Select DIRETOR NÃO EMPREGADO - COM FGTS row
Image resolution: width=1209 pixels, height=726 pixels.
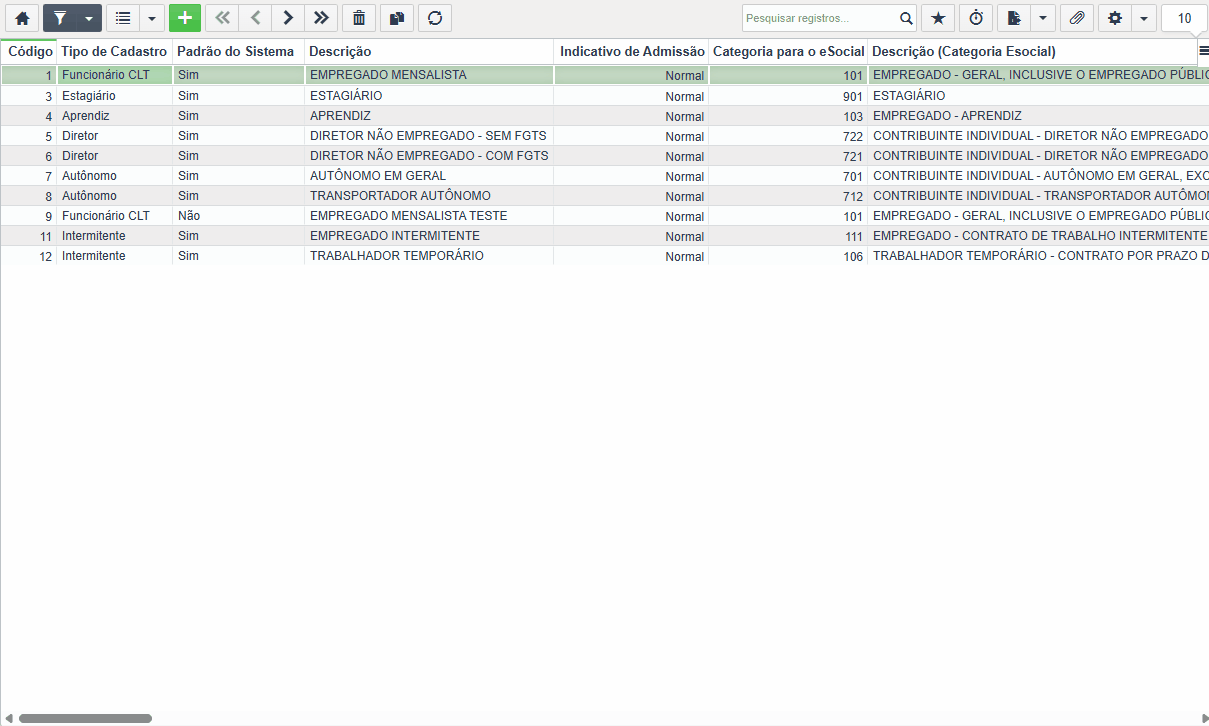[x=429, y=156]
